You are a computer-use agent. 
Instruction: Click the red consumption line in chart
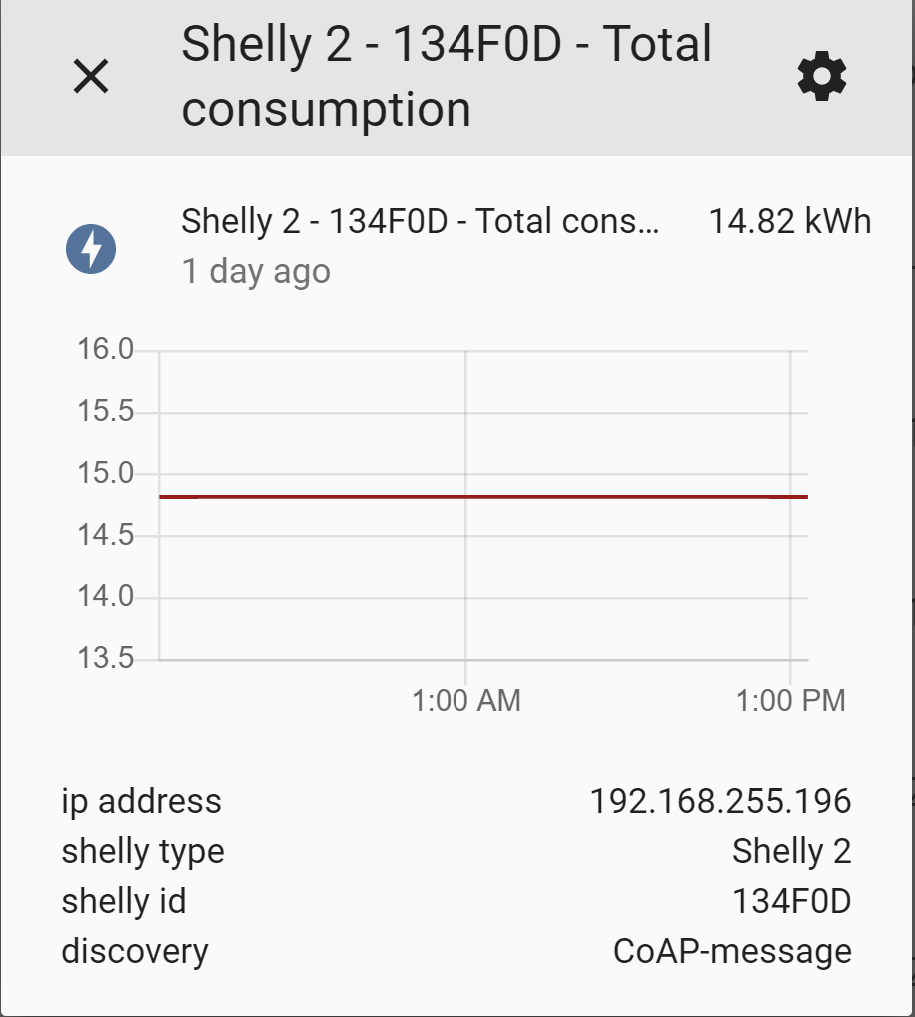(483, 497)
